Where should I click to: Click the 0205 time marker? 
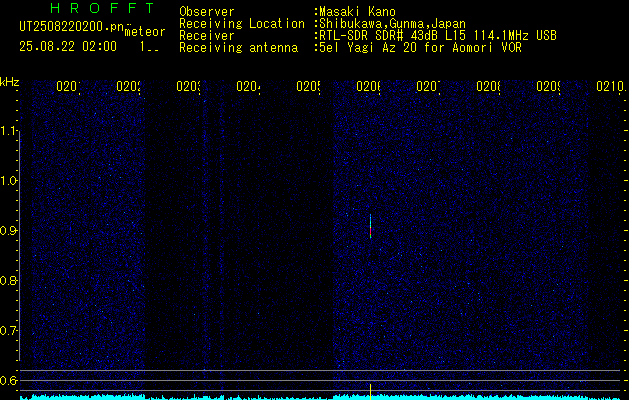[x=308, y=86]
